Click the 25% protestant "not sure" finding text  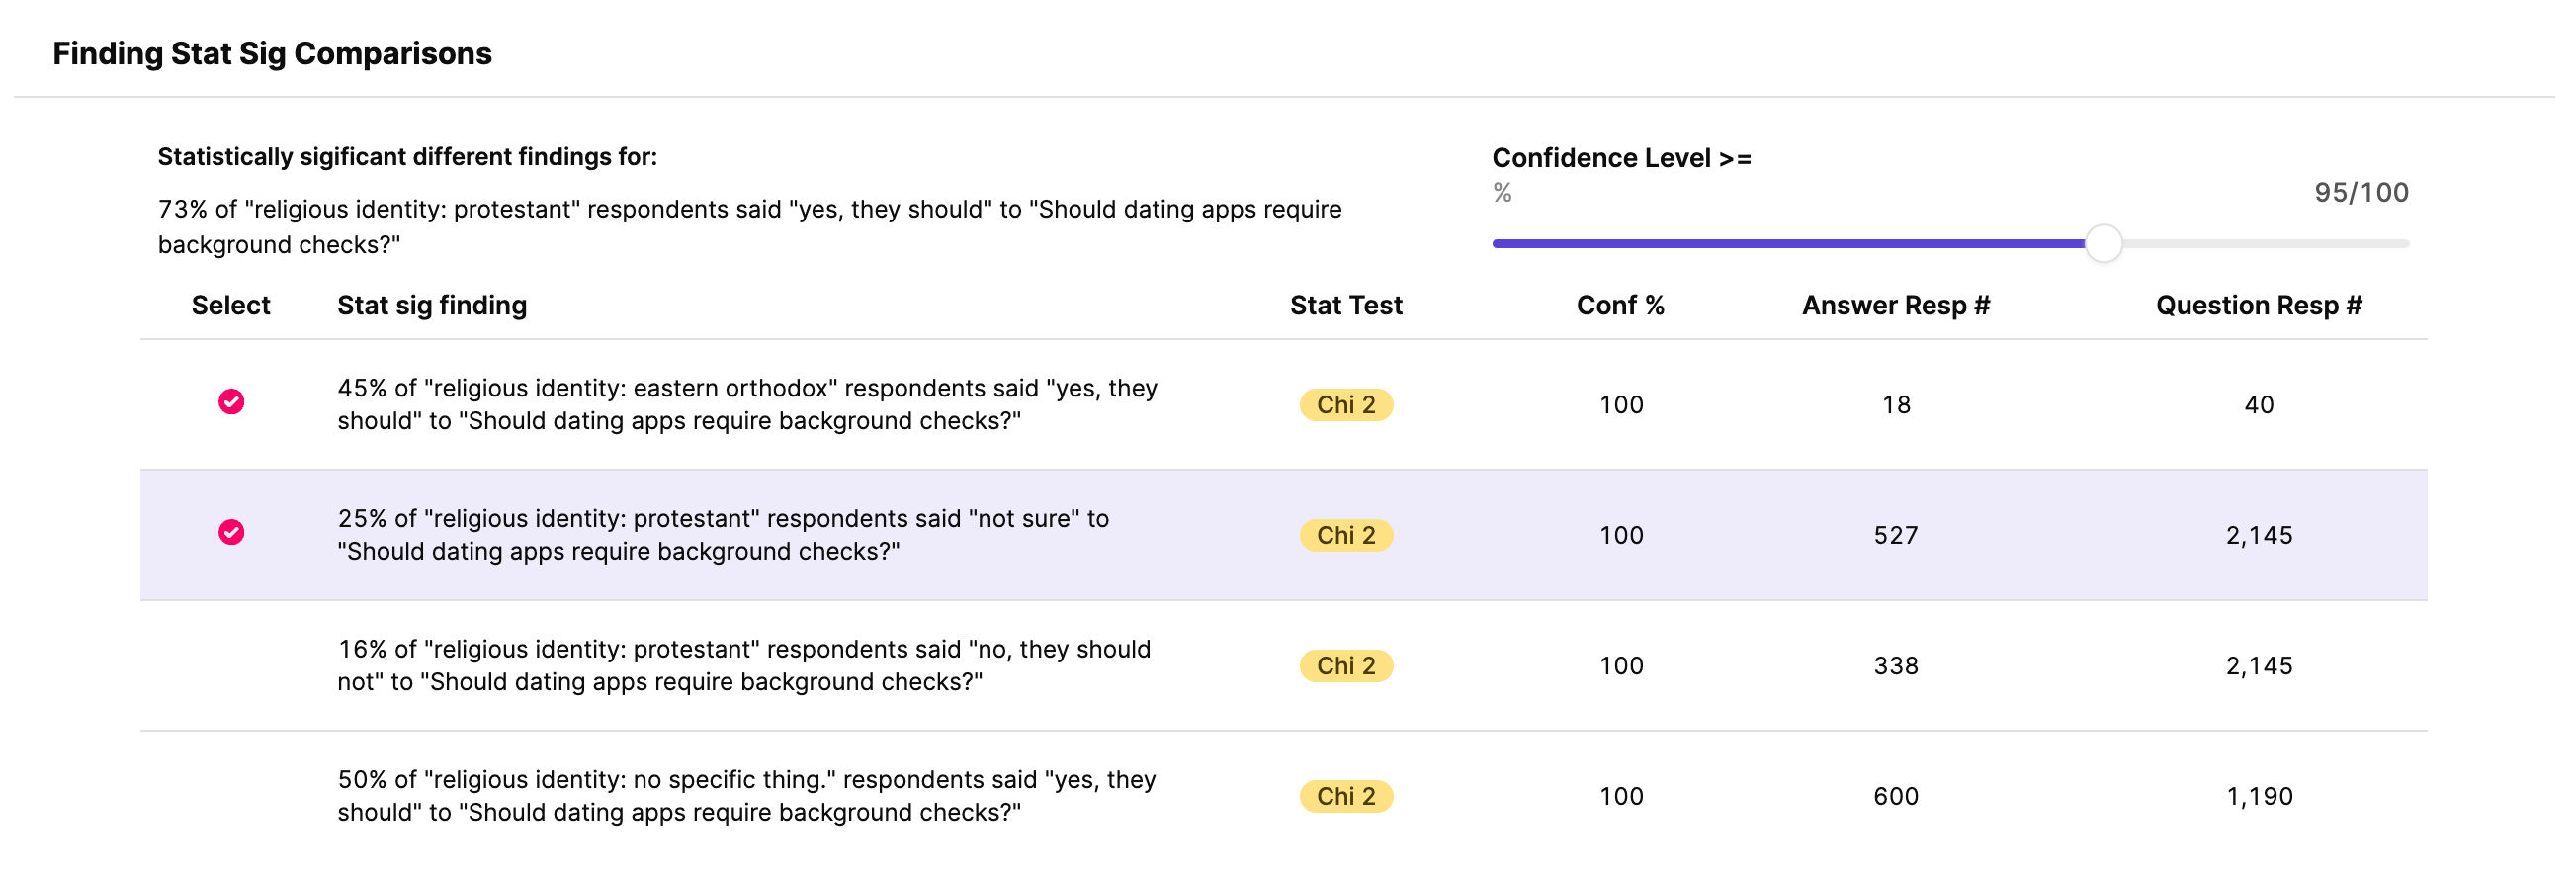(x=723, y=535)
